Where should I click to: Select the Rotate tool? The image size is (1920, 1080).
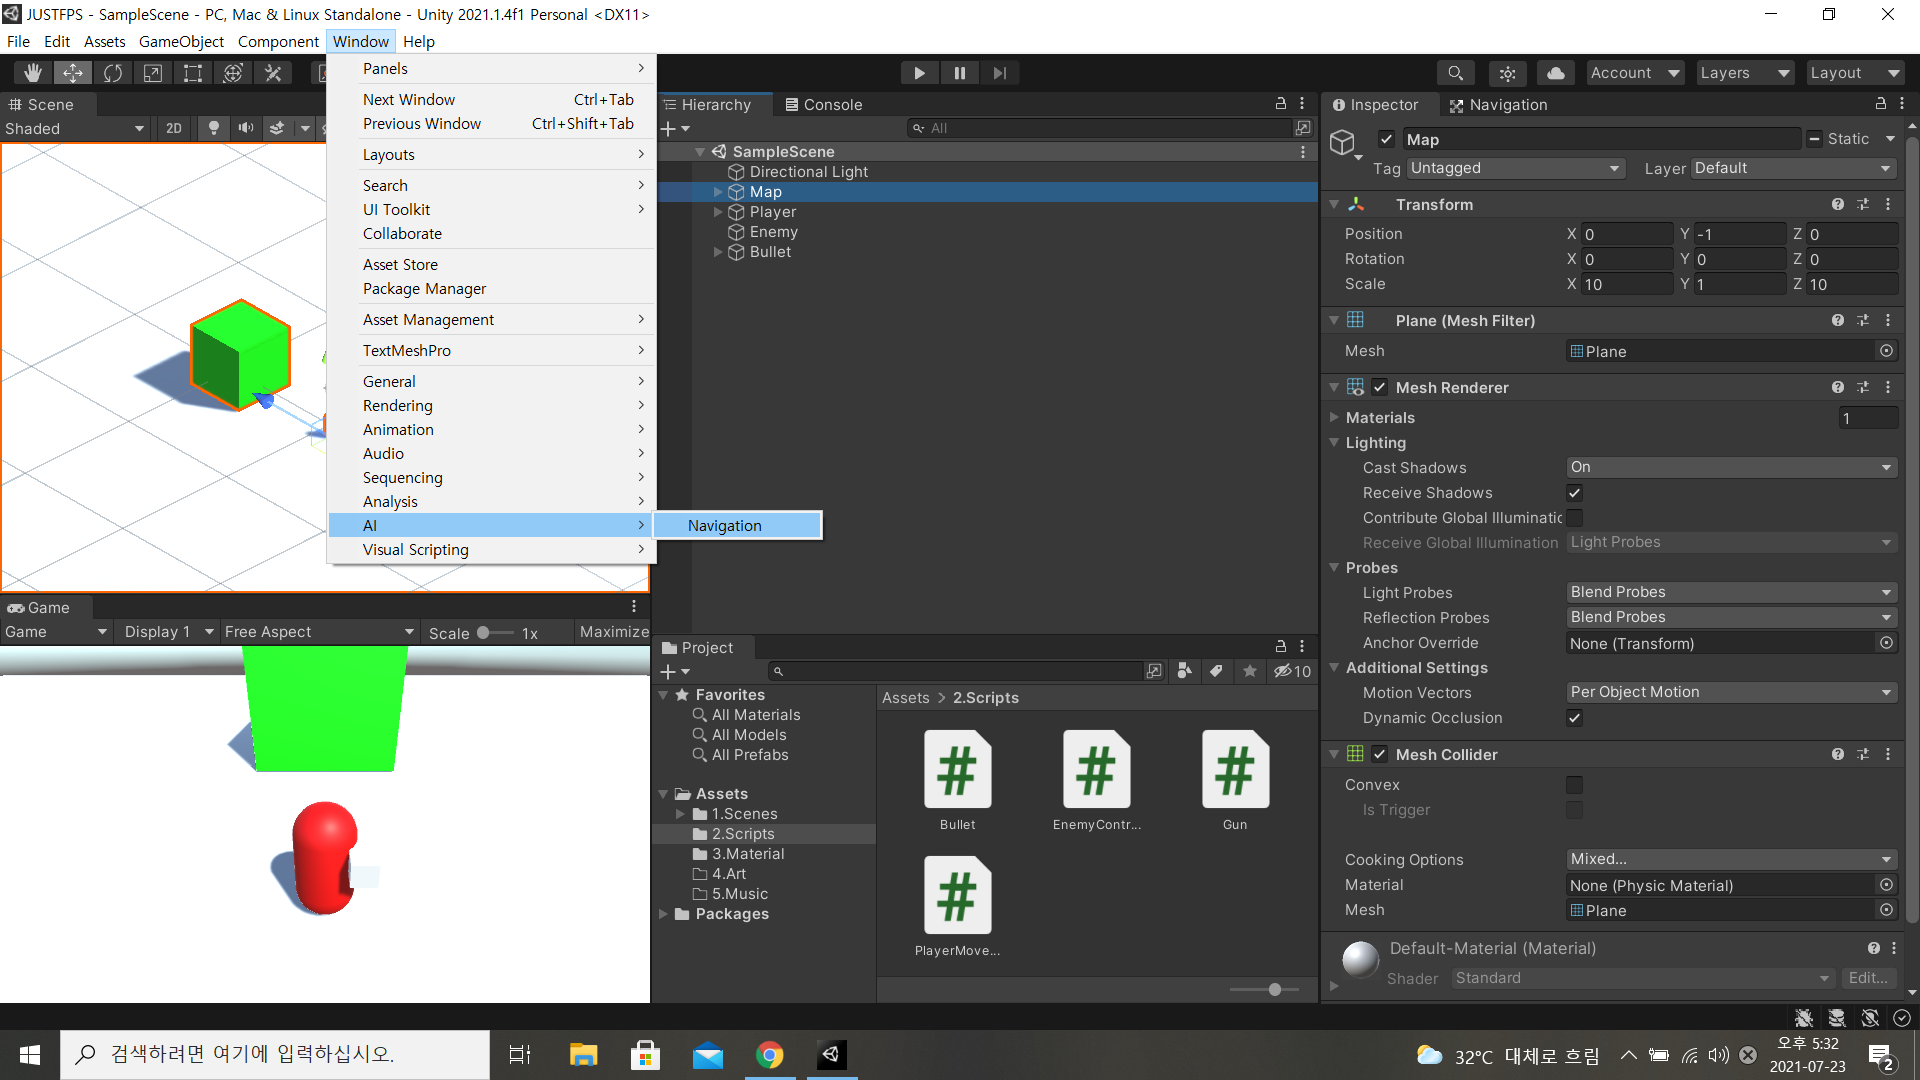pyautogui.click(x=113, y=73)
